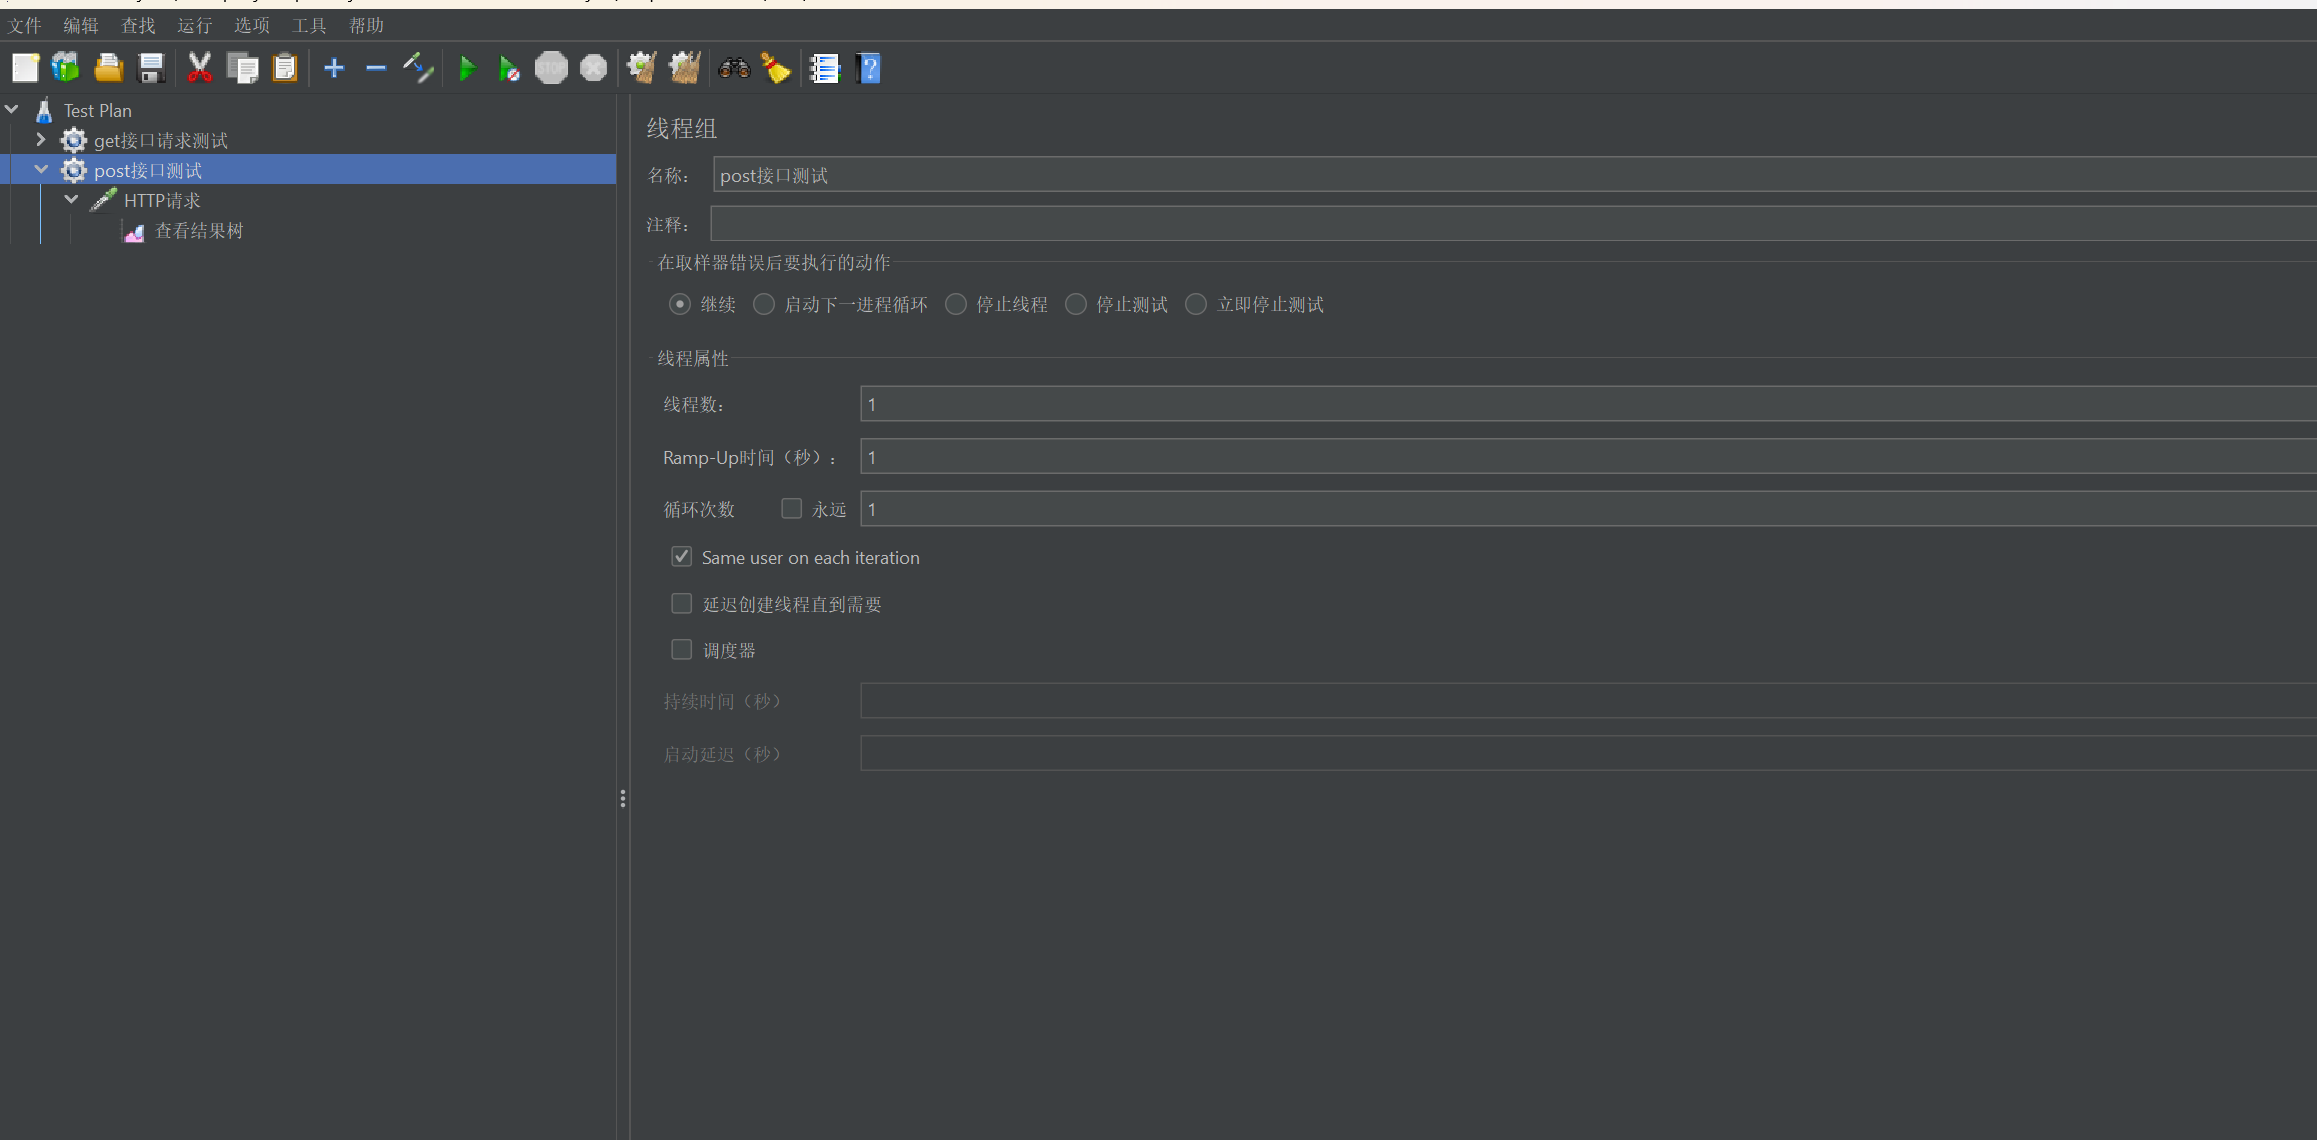This screenshot has width=2317, height=1140.
Task: Click Start no pauses icon
Action: (509, 69)
